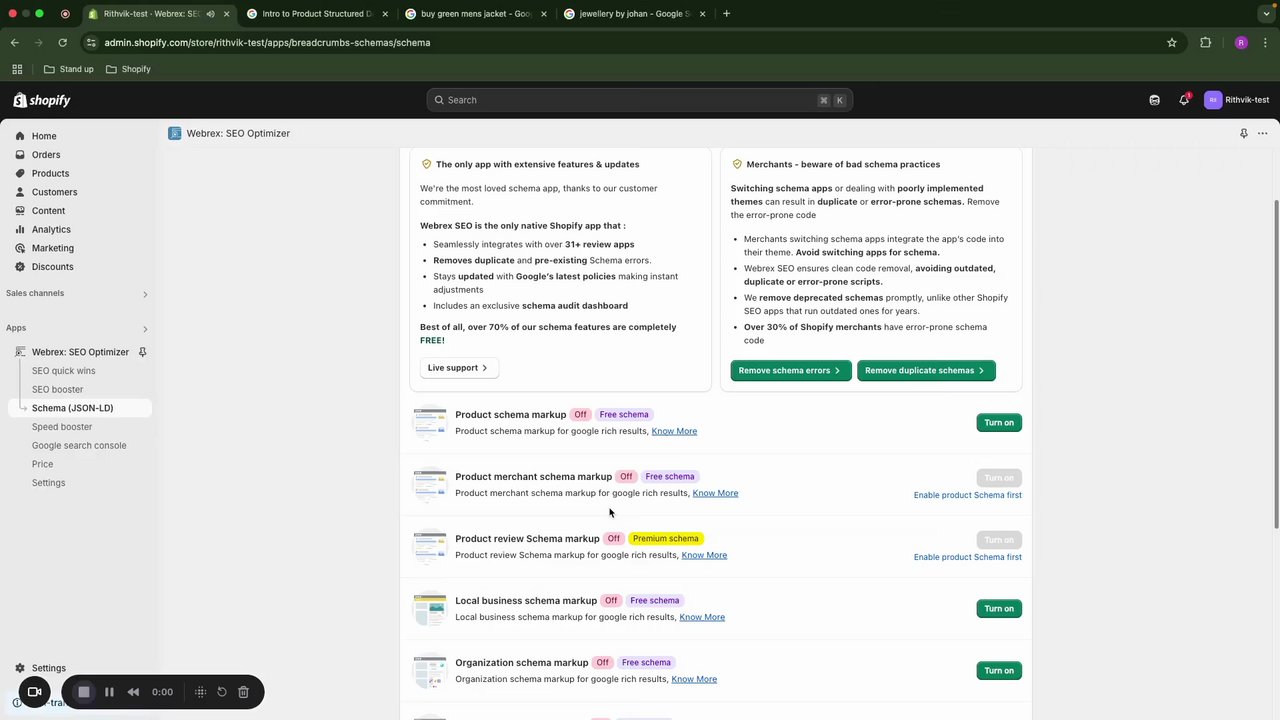Select Google search console in sidebar
Image resolution: width=1280 pixels, height=720 pixels.
(x=79, y=446)
